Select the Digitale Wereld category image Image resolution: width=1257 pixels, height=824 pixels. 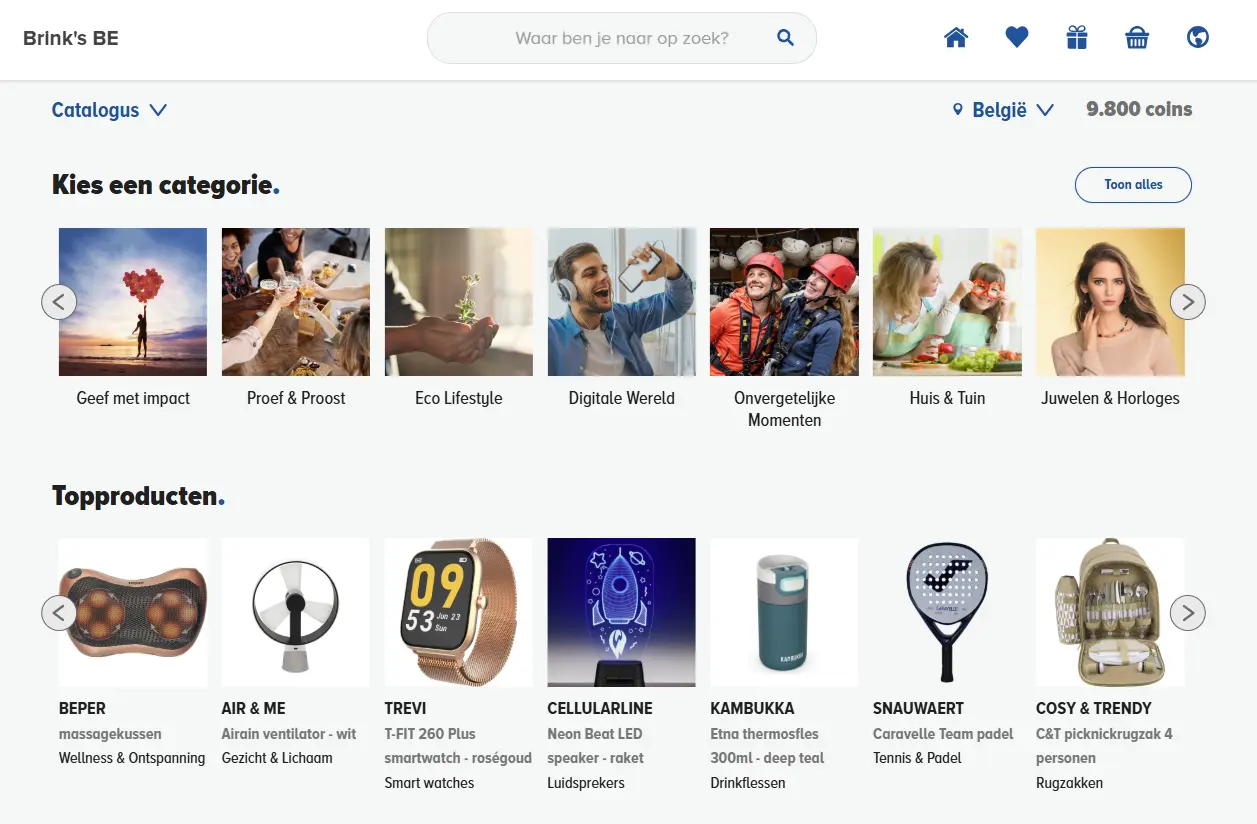click(x=621, y=302)
